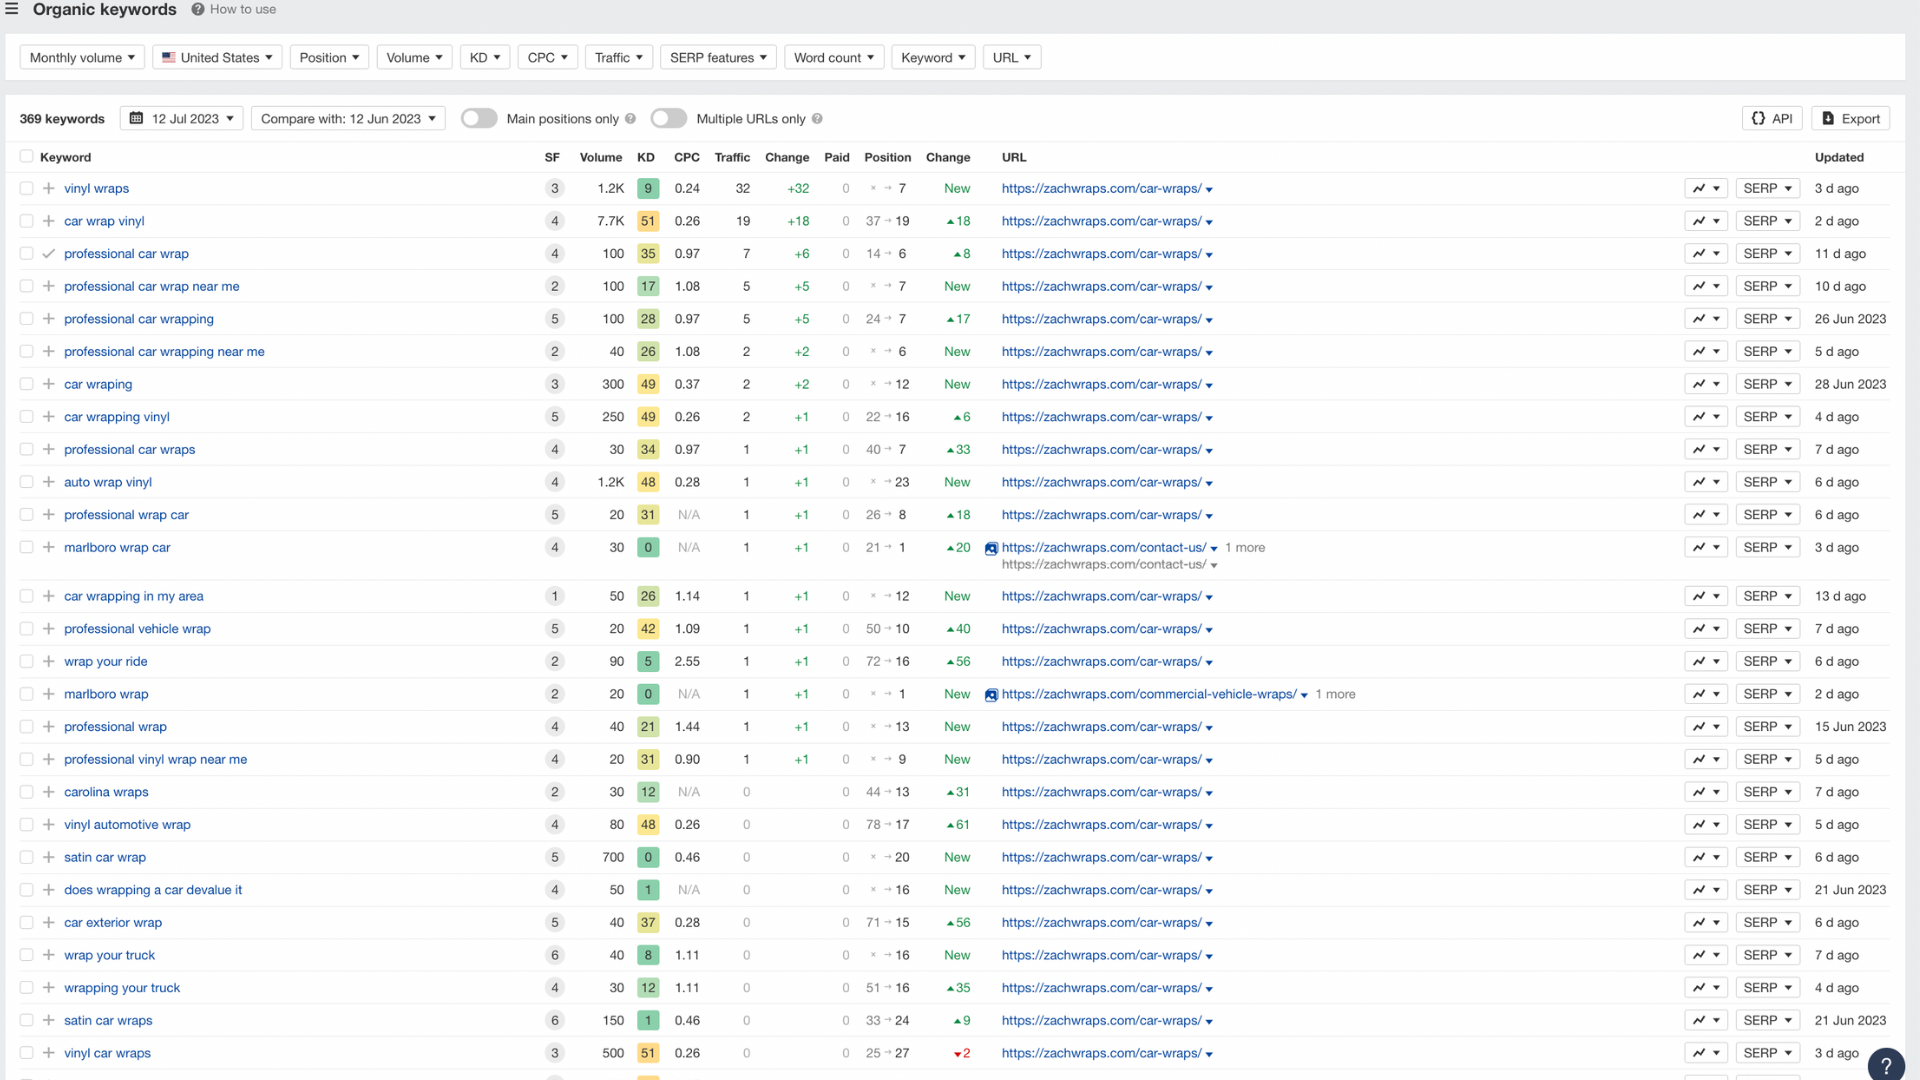Screen dimensions: 1920x1080
Task: Open the zachwraps.com/commercial-vehicle-wraps/ URL link
Action: coord(1149,694)
